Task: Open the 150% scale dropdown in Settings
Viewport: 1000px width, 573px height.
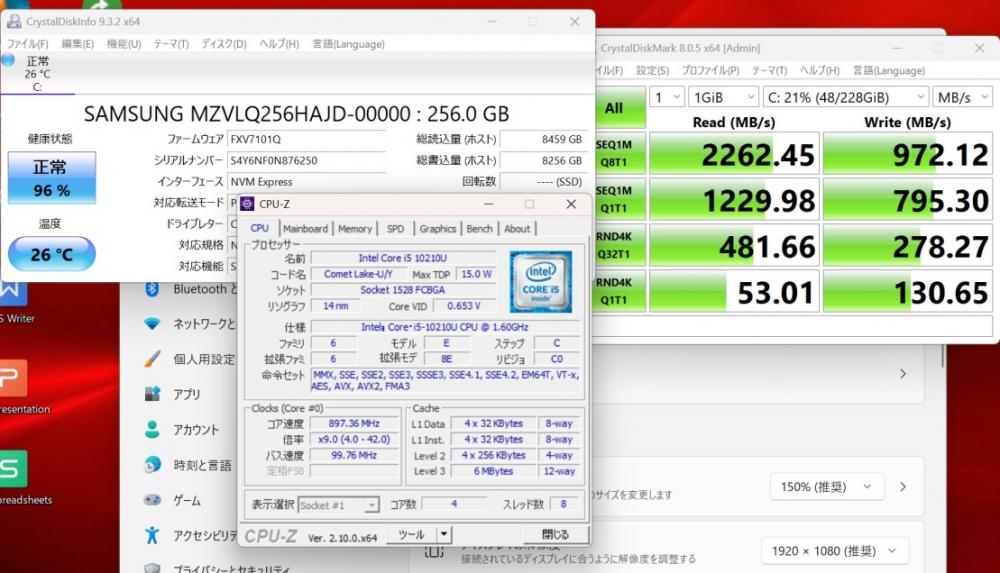Action: click(x=827, y=487)
